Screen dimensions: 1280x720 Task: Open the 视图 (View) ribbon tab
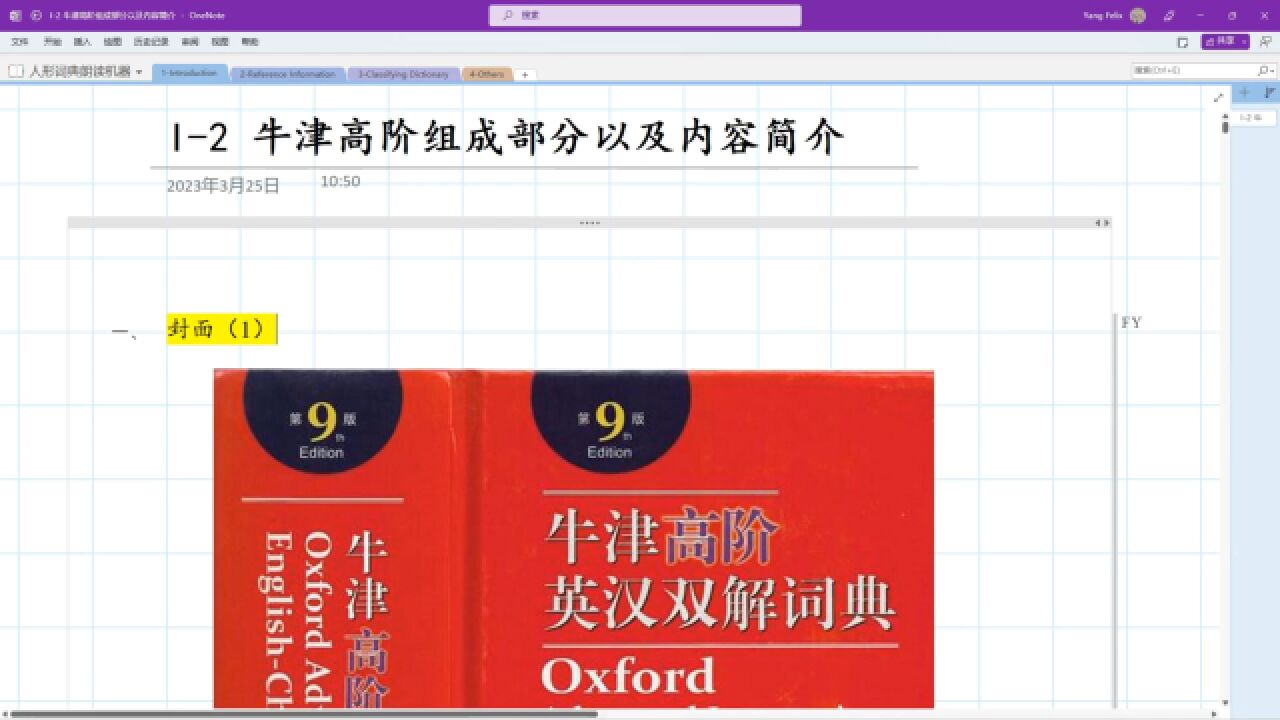220,42
